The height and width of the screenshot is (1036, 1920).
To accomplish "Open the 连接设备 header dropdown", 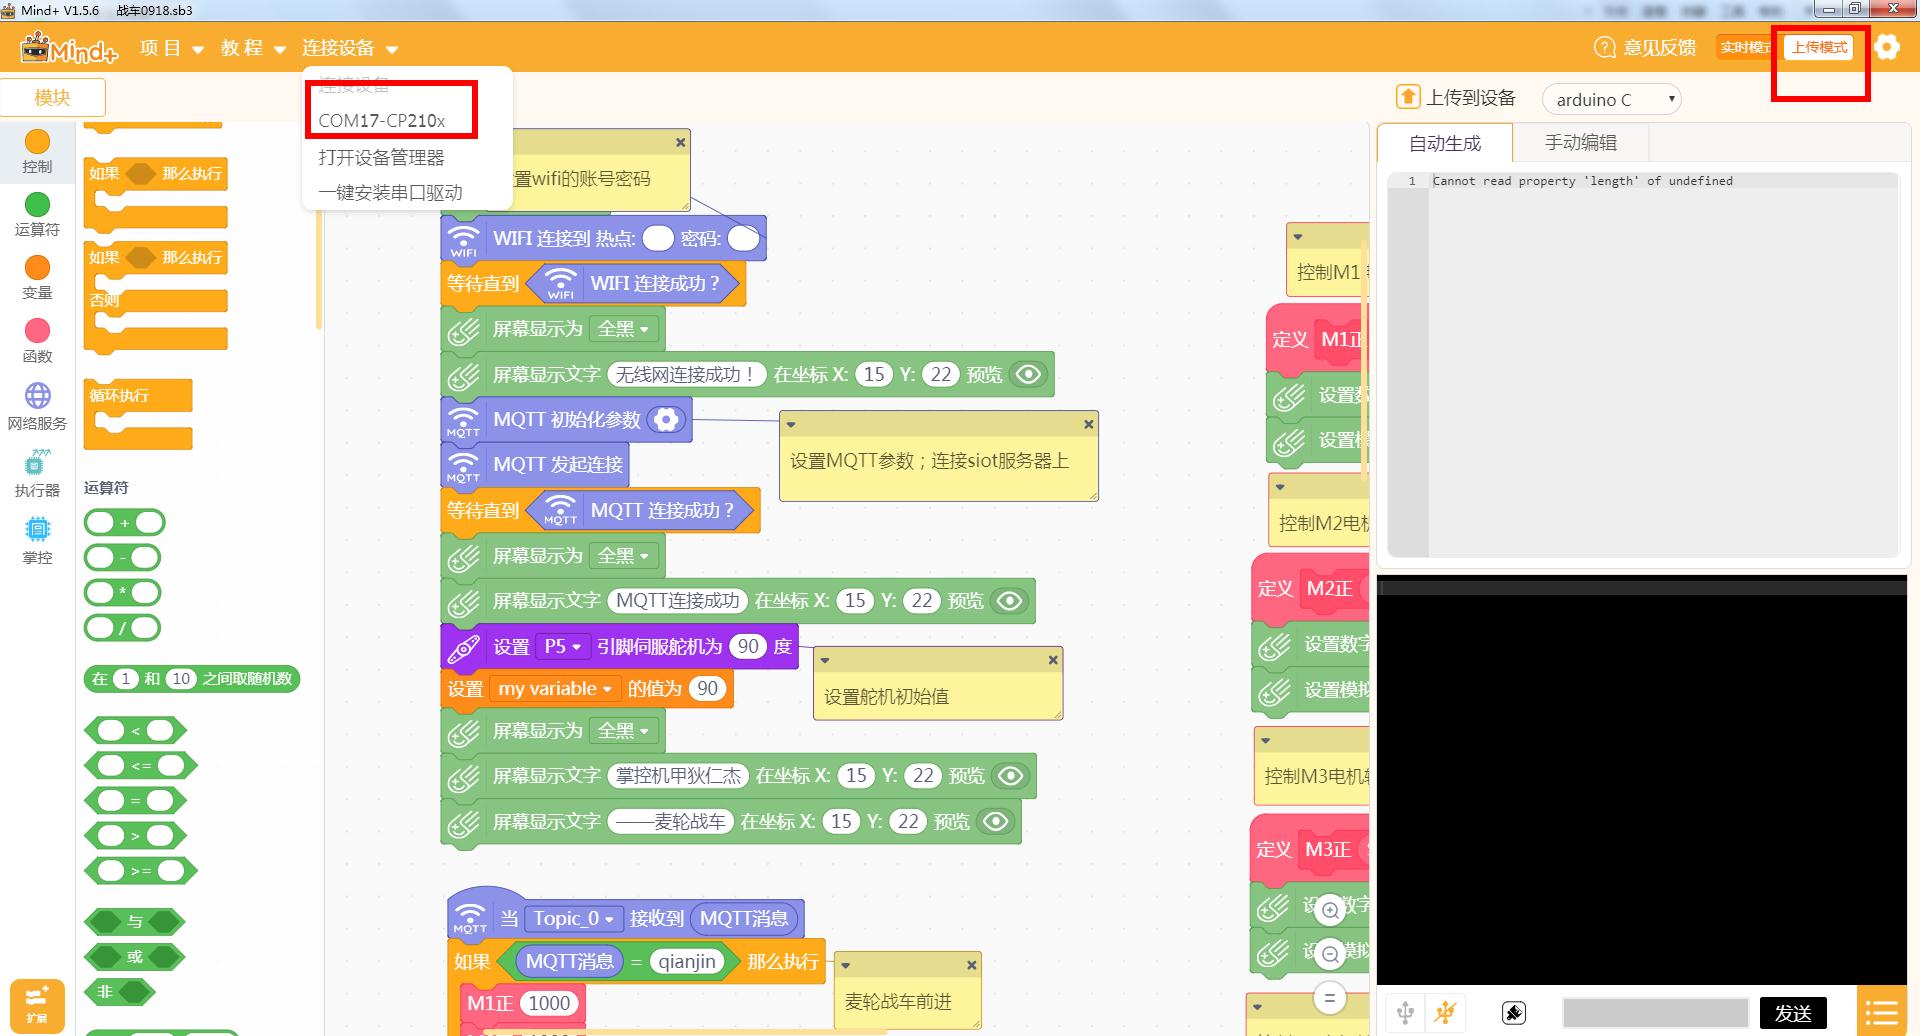I will (x=350, y=48).
